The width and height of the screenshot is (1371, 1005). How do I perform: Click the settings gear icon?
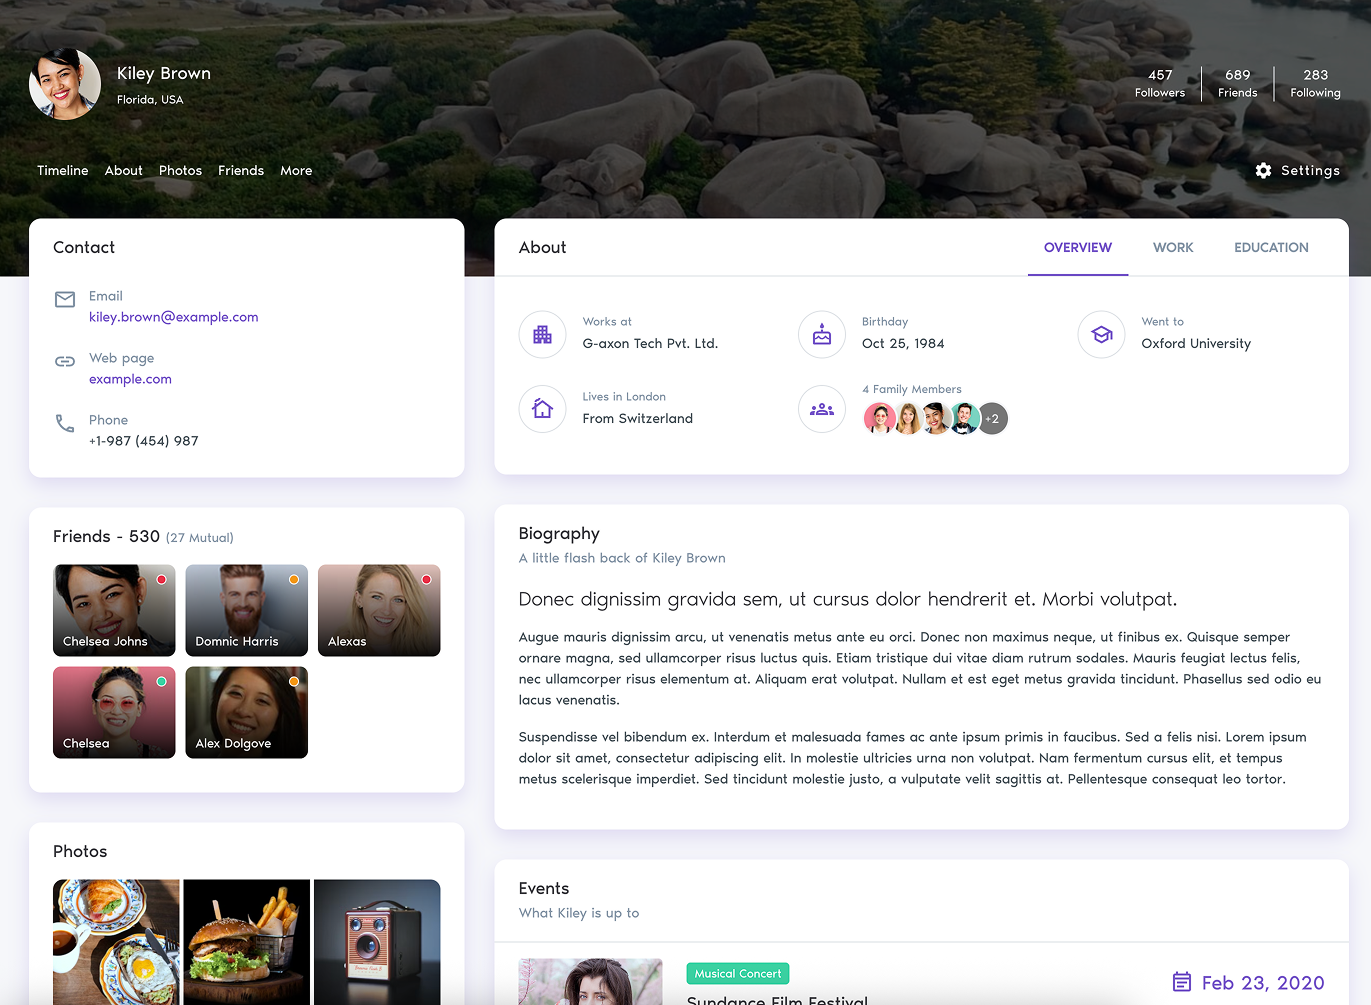coord(1263,171)
